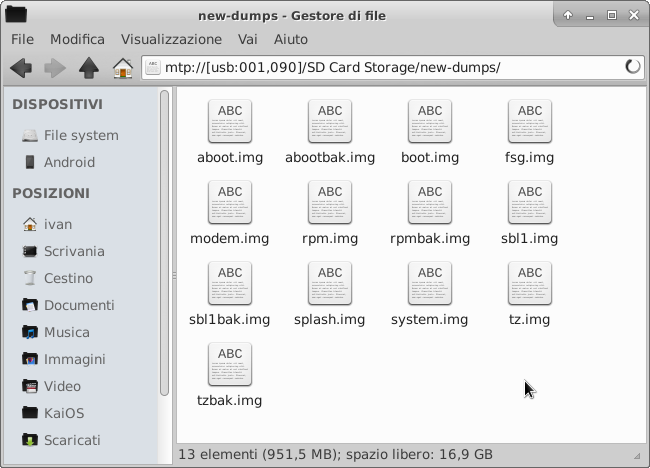Select the system.img file icon
This screenshot has height=468, width=650.
pyautogui.click(x=429, y=283)
